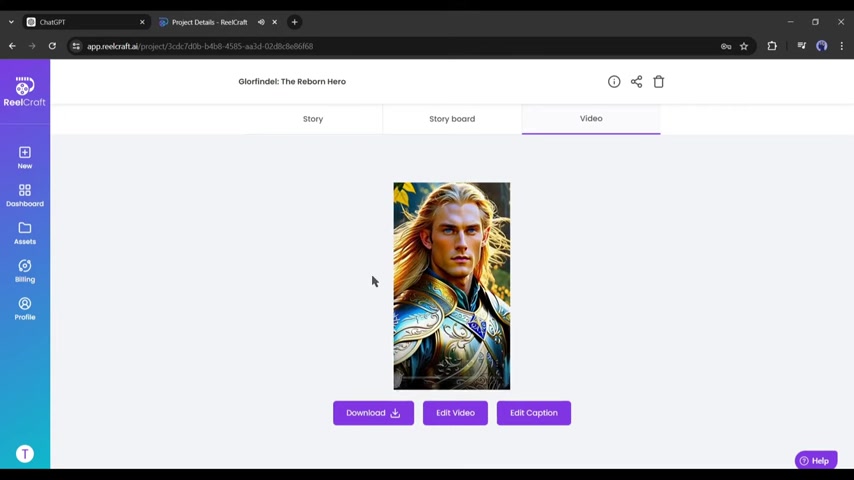Image resolution: width=854 pixels, height=480 pixels.
Task: Open the browser extensions puzzle icon
Action: (772, 46)
